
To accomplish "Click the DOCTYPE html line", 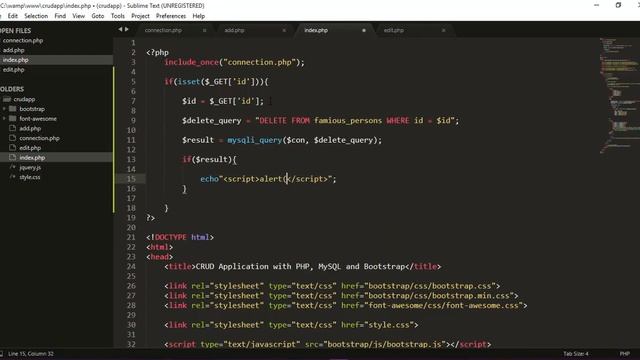I will tap(180, 237).
